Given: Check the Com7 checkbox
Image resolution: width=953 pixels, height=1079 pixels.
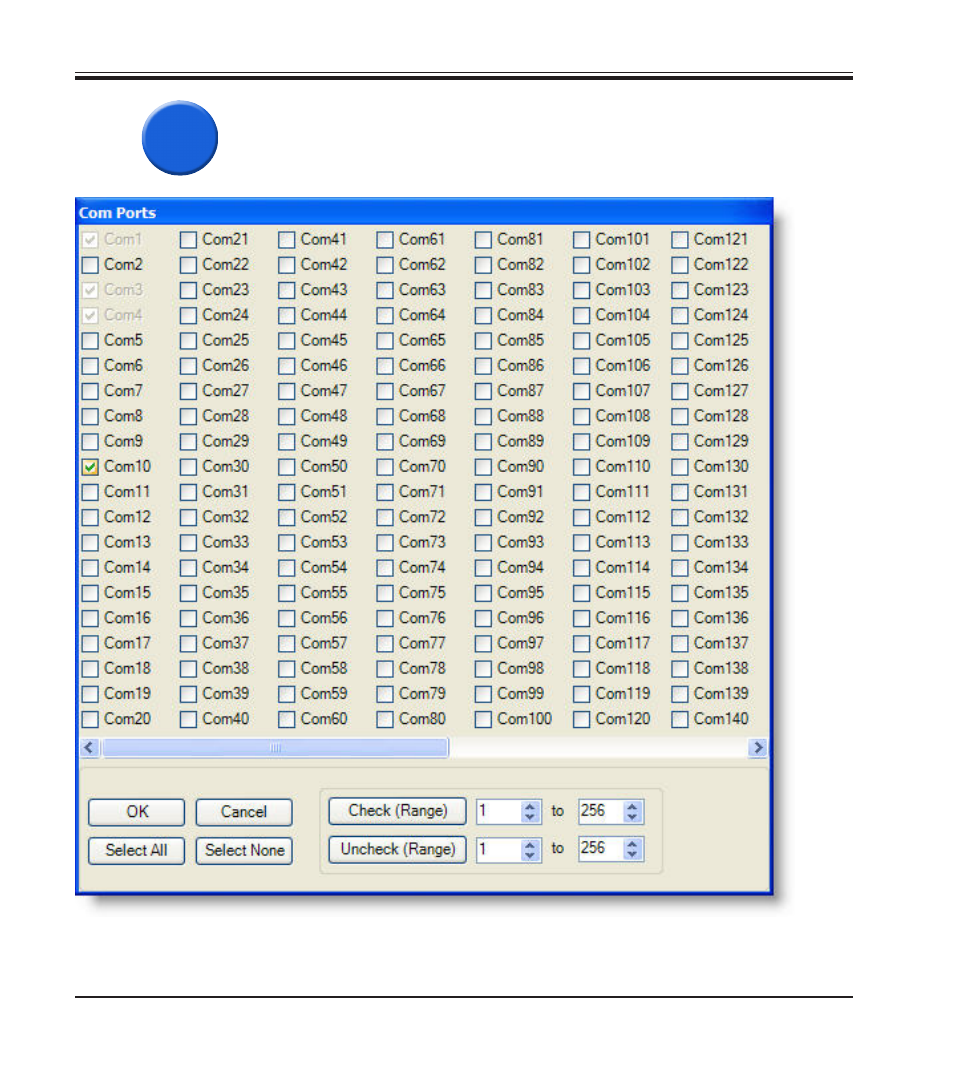Looking at the screenshot, I should 90,391.
